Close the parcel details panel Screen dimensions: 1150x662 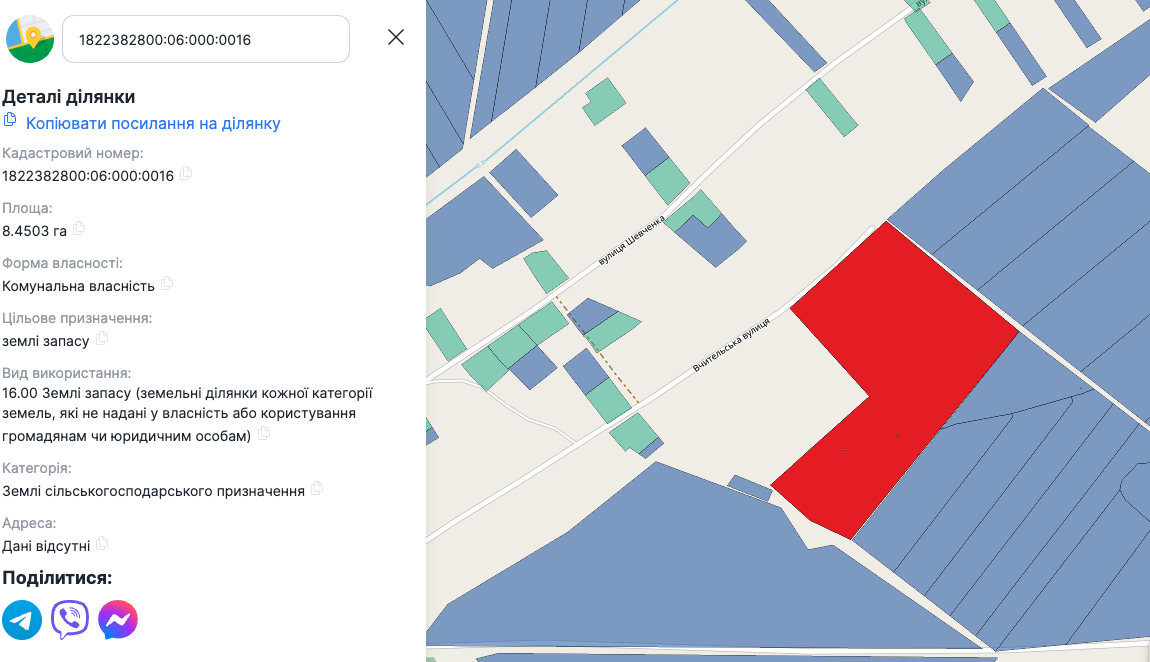tap(396, 38)
